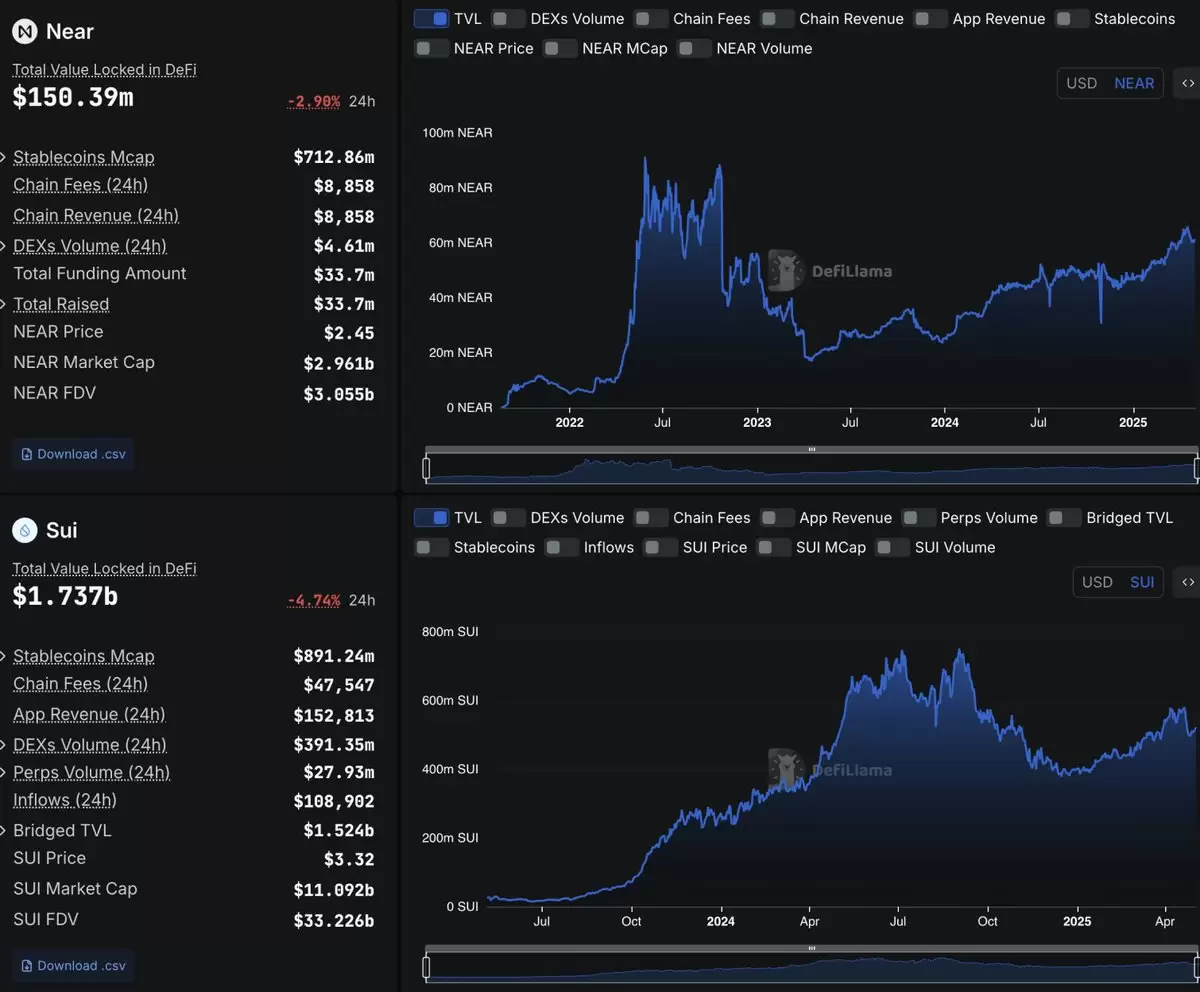Enable NEAR Volume series
The image size is (1200, 992).
(x=694, y=48)
